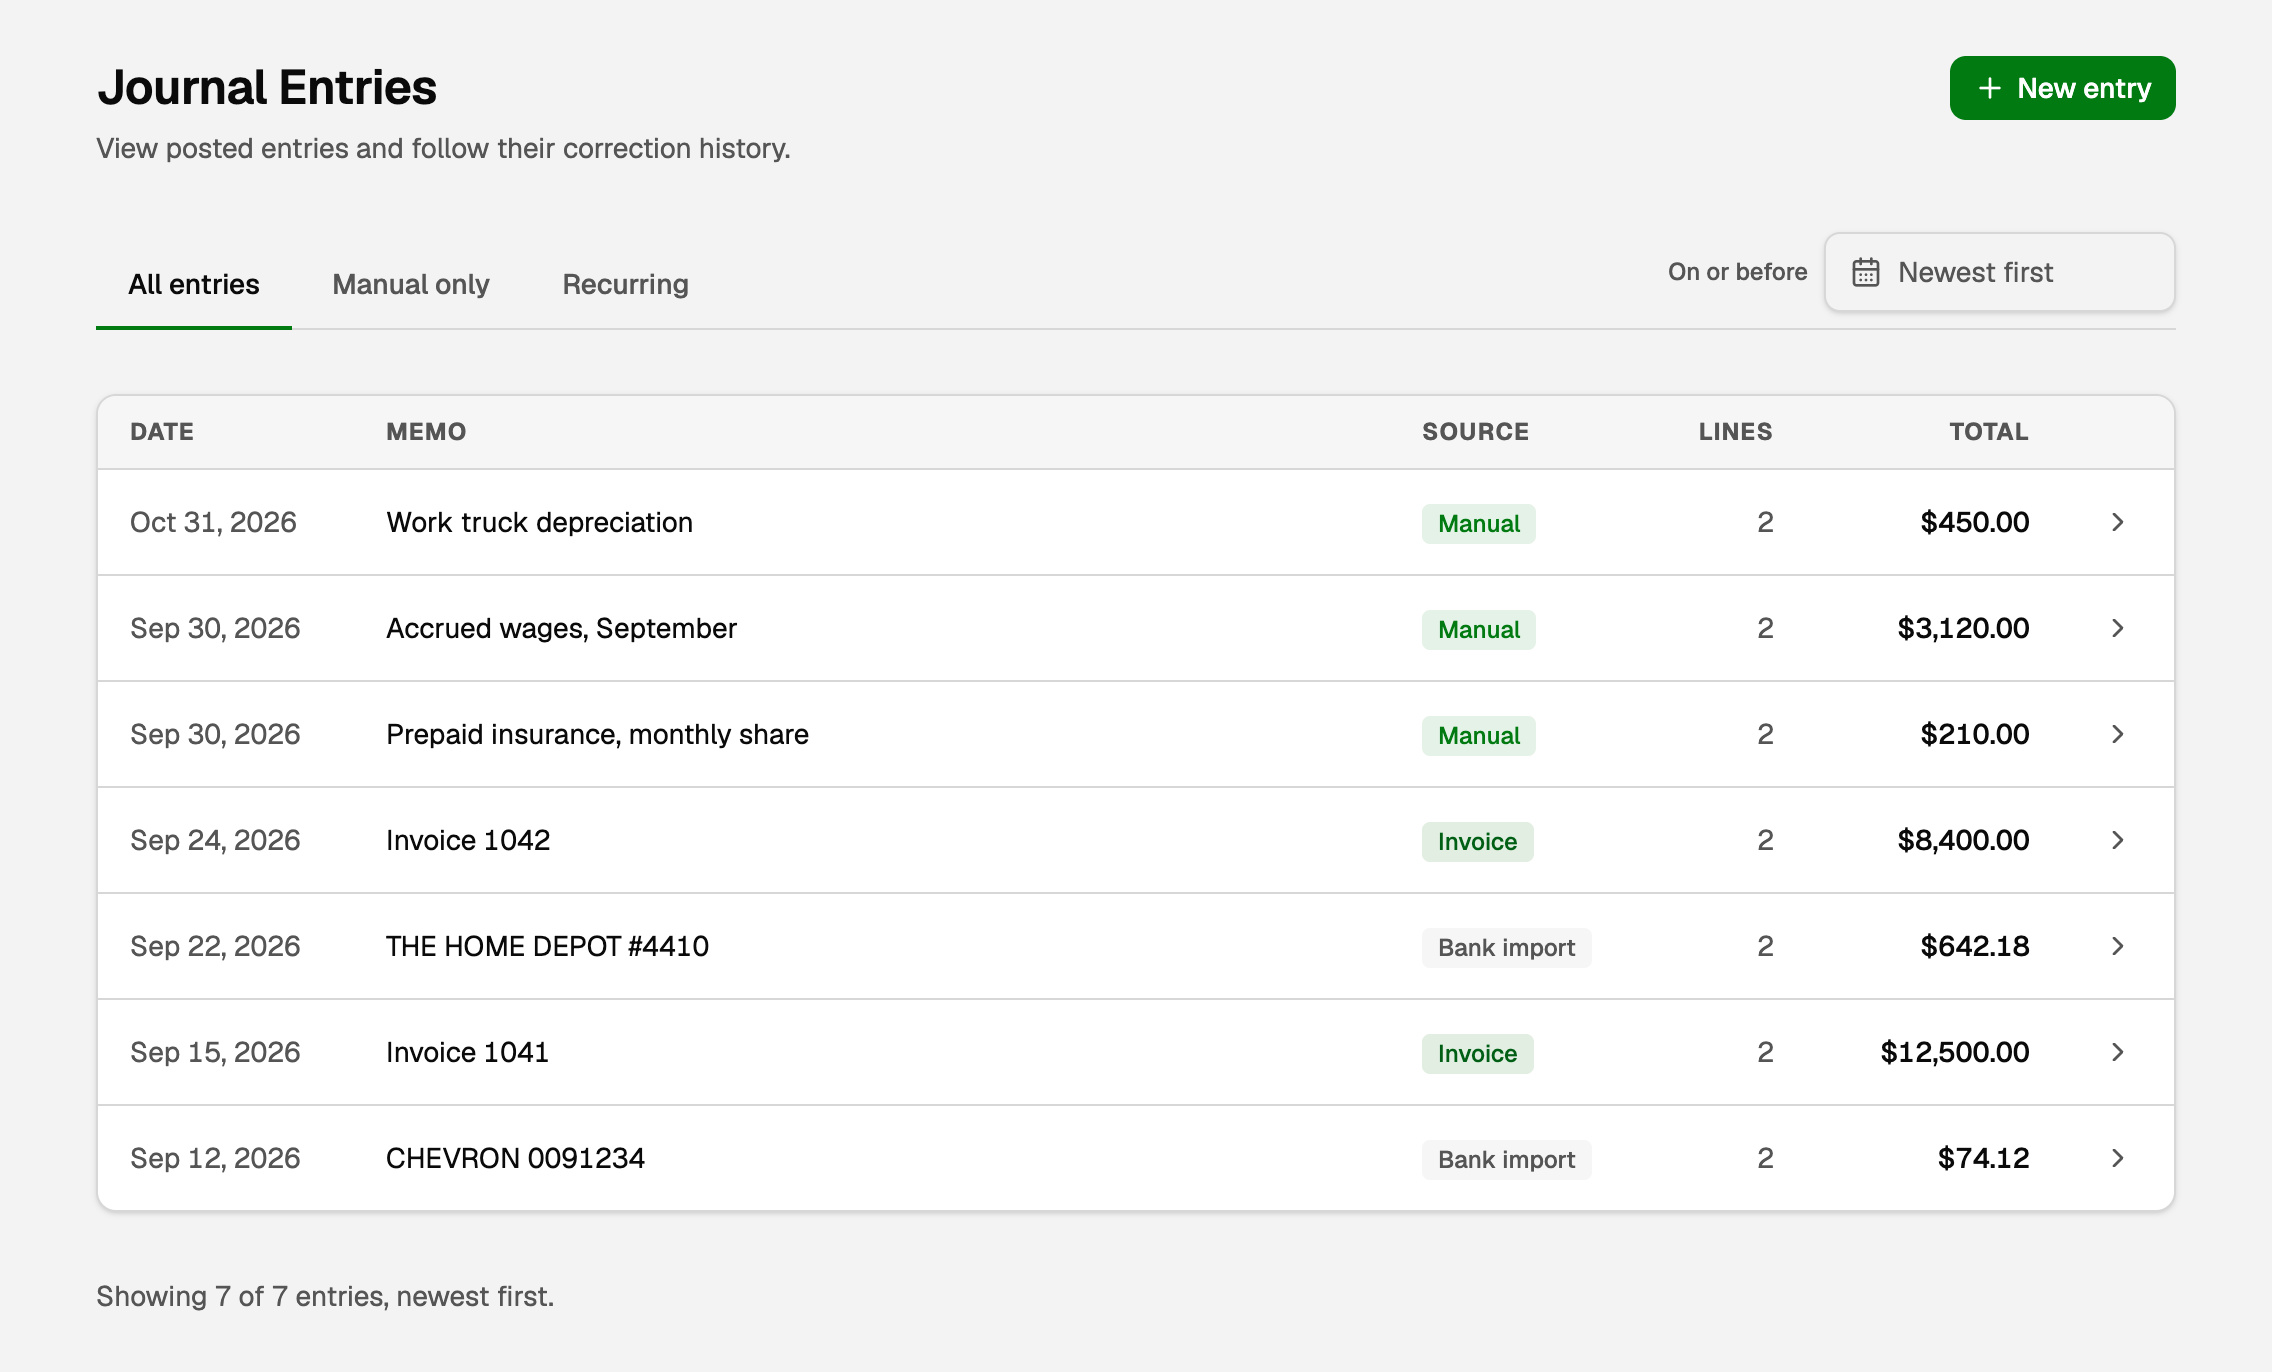Expand CHEVRON 0091234 row chevron
The height and width of the screenshot is (1372, 2272).
click(2117, 1158)
